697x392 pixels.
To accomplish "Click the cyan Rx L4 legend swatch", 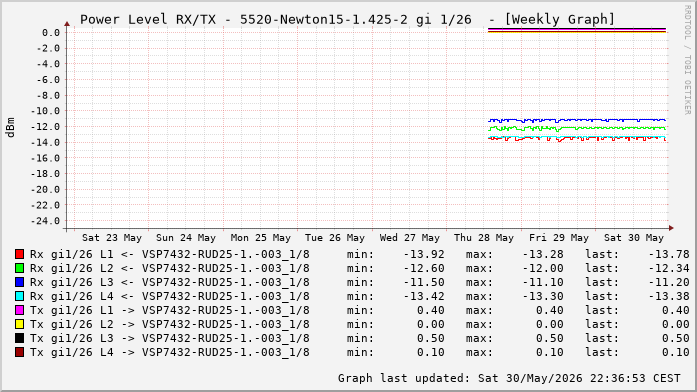I will (x=19, y=296).
